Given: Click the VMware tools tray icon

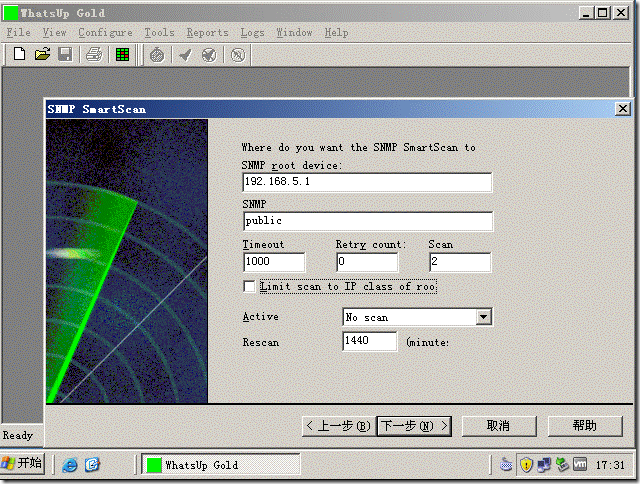Looking at the screenshot, I should point(580,464).
